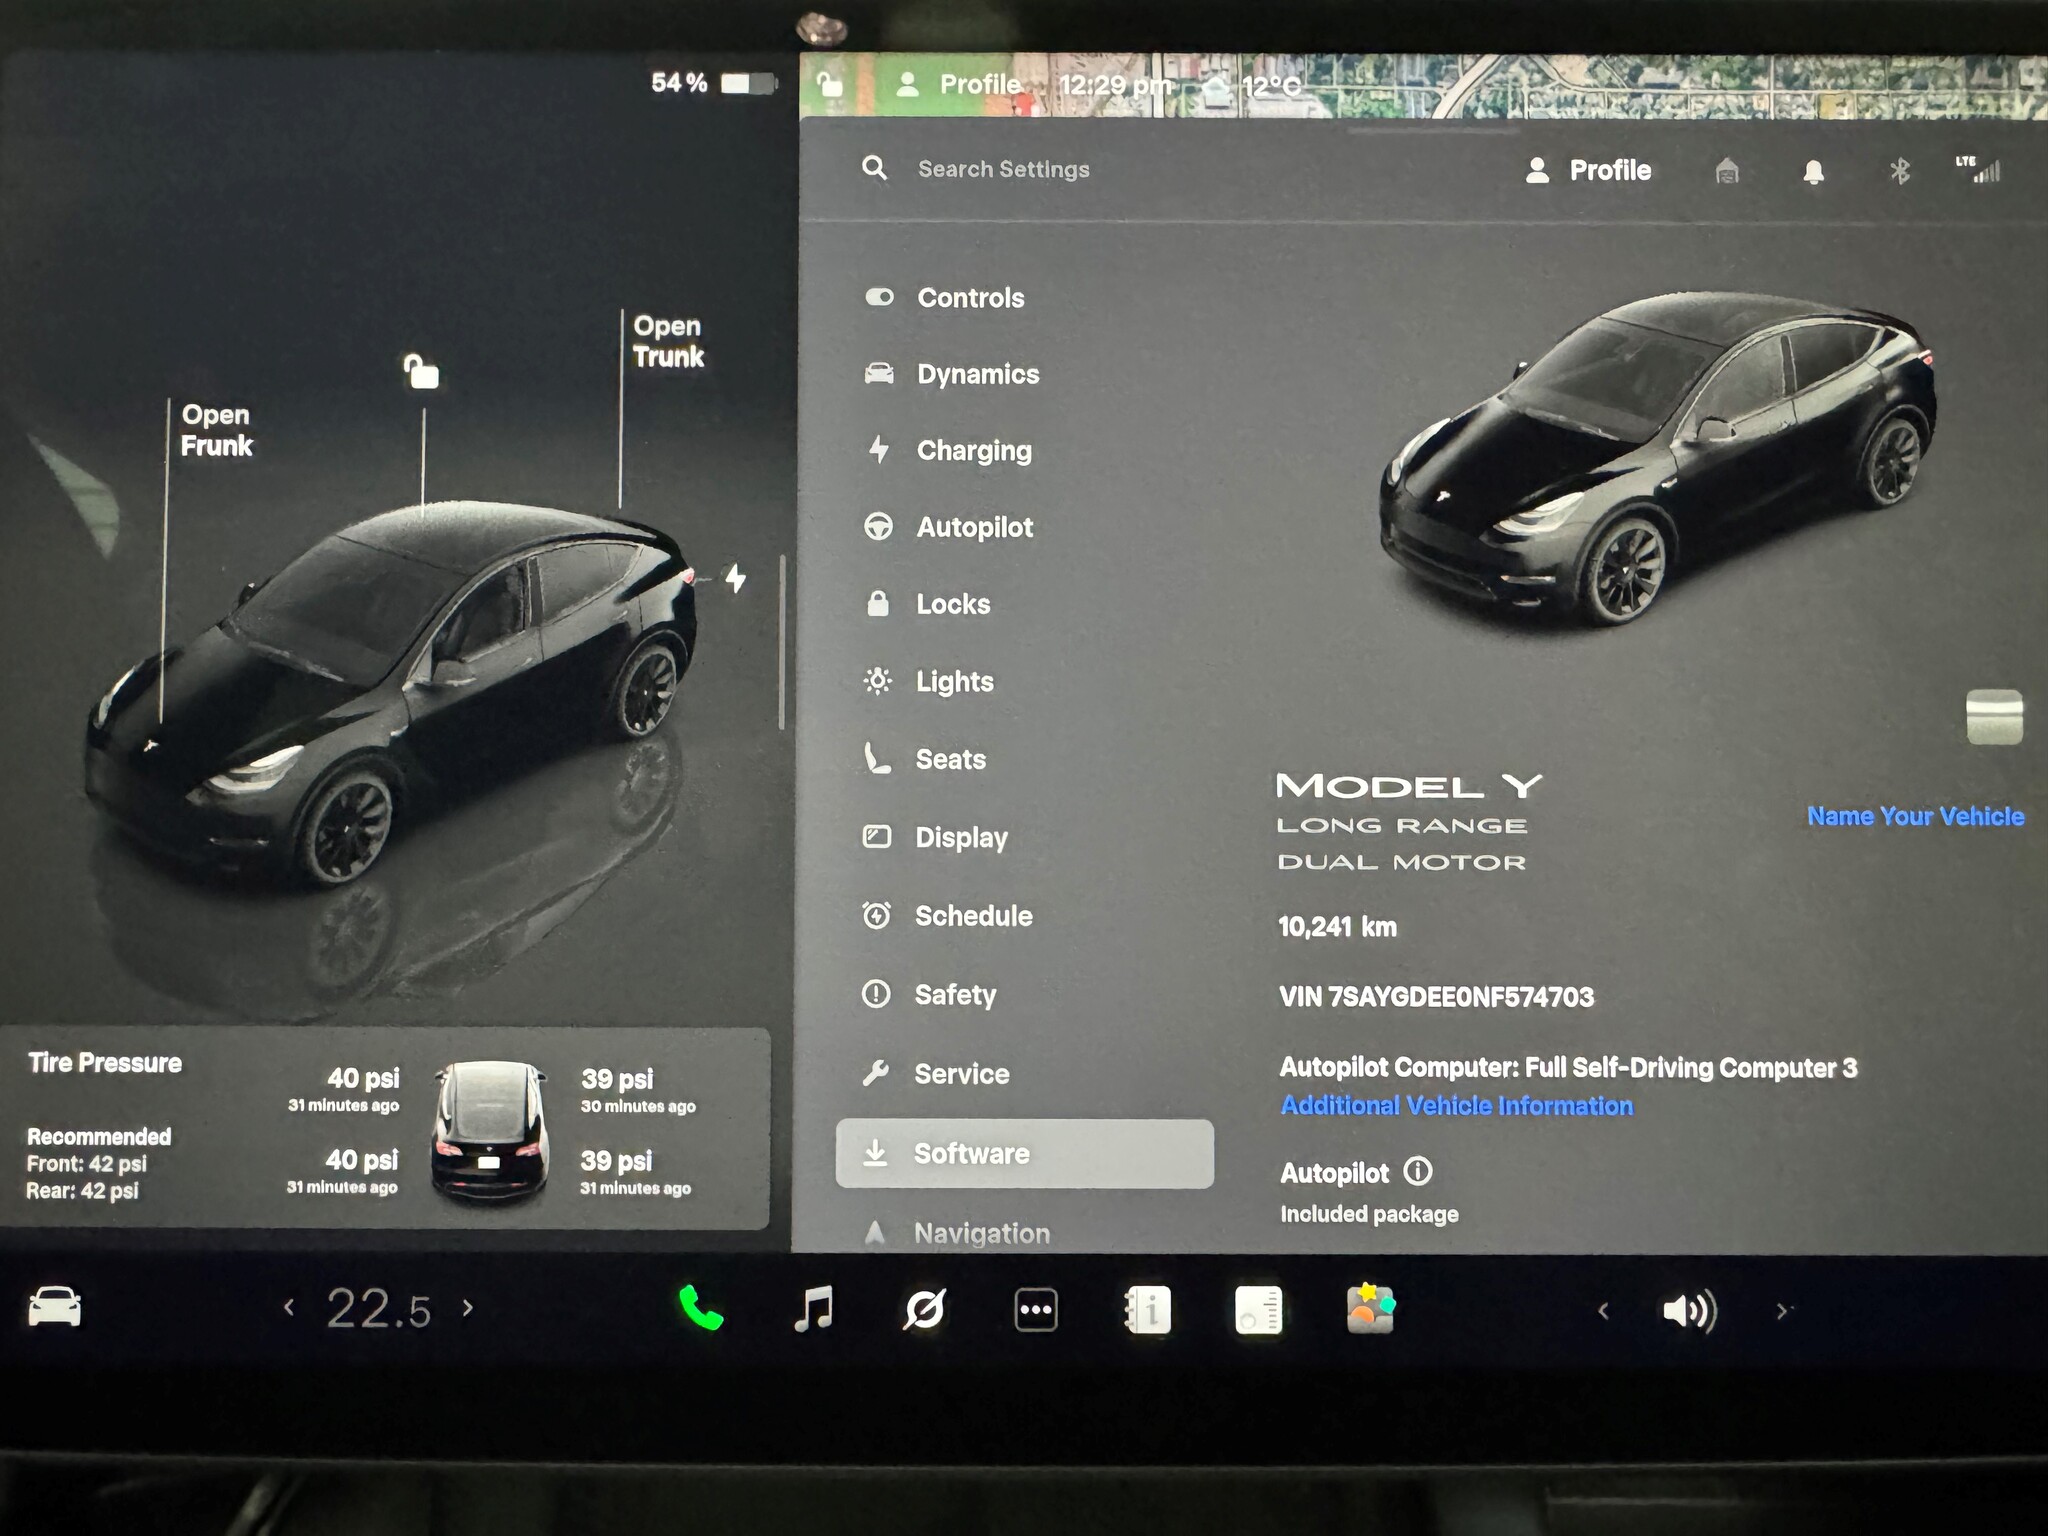The image size is (2048, 1536).
Task: Open the Toybox app icon
Action: tap(1370, 1309)
